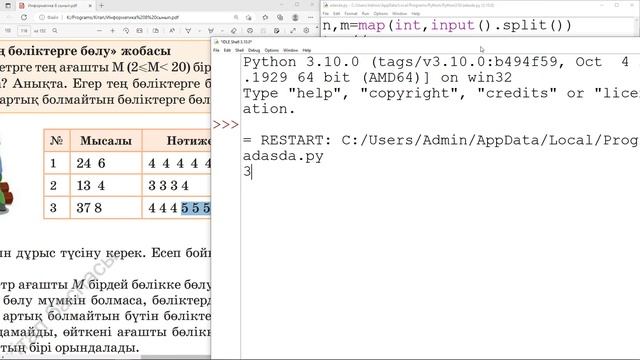The height and width of the screenshot is (360, 640).
Task: Open Window menu in IDLE editor window
Action: 399,13
